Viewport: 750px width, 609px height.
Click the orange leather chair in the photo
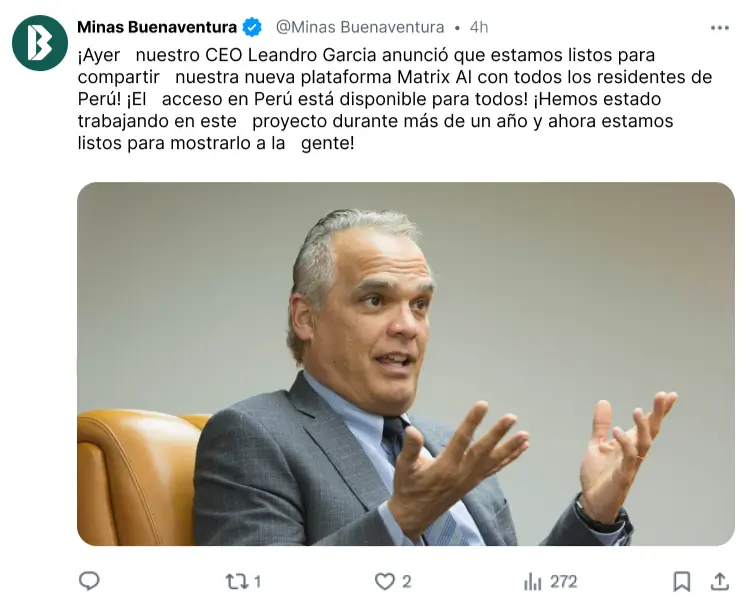[139, 478]
